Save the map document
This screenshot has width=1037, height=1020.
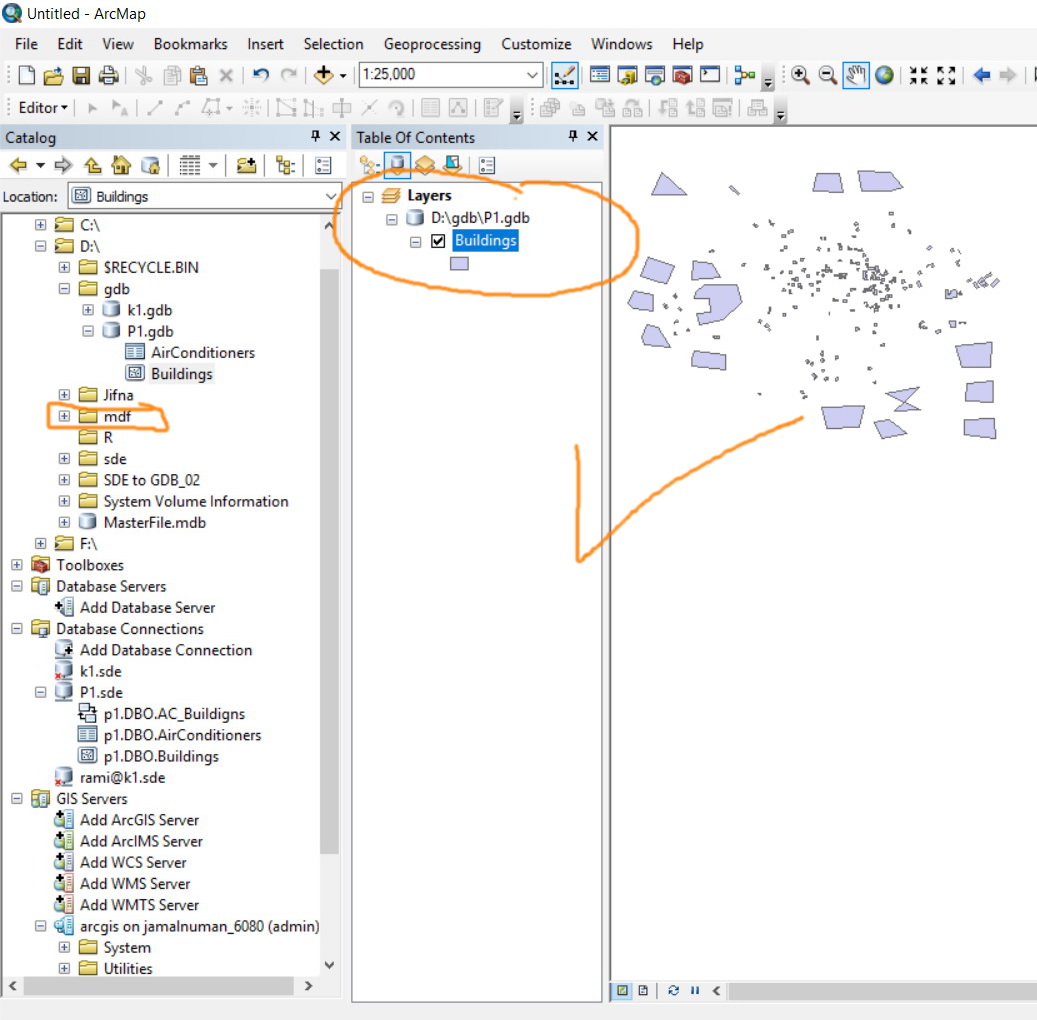pyautogui.click(x=81, y=75)
